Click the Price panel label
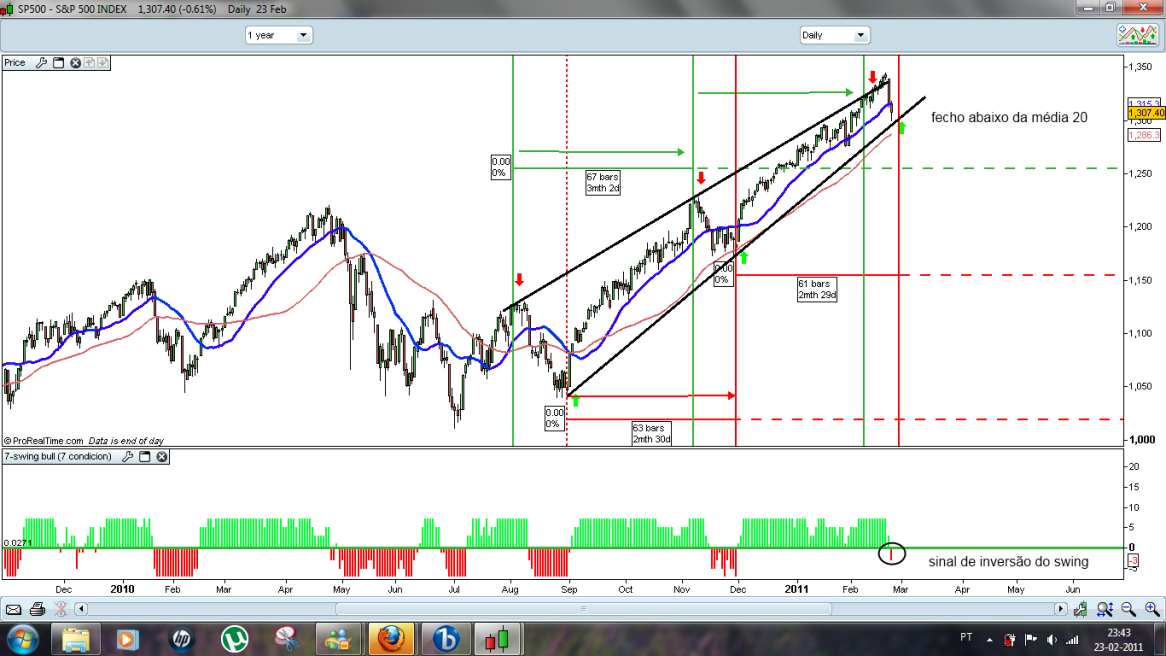Viewport: 1166px width, 656px height. [15, 63]
